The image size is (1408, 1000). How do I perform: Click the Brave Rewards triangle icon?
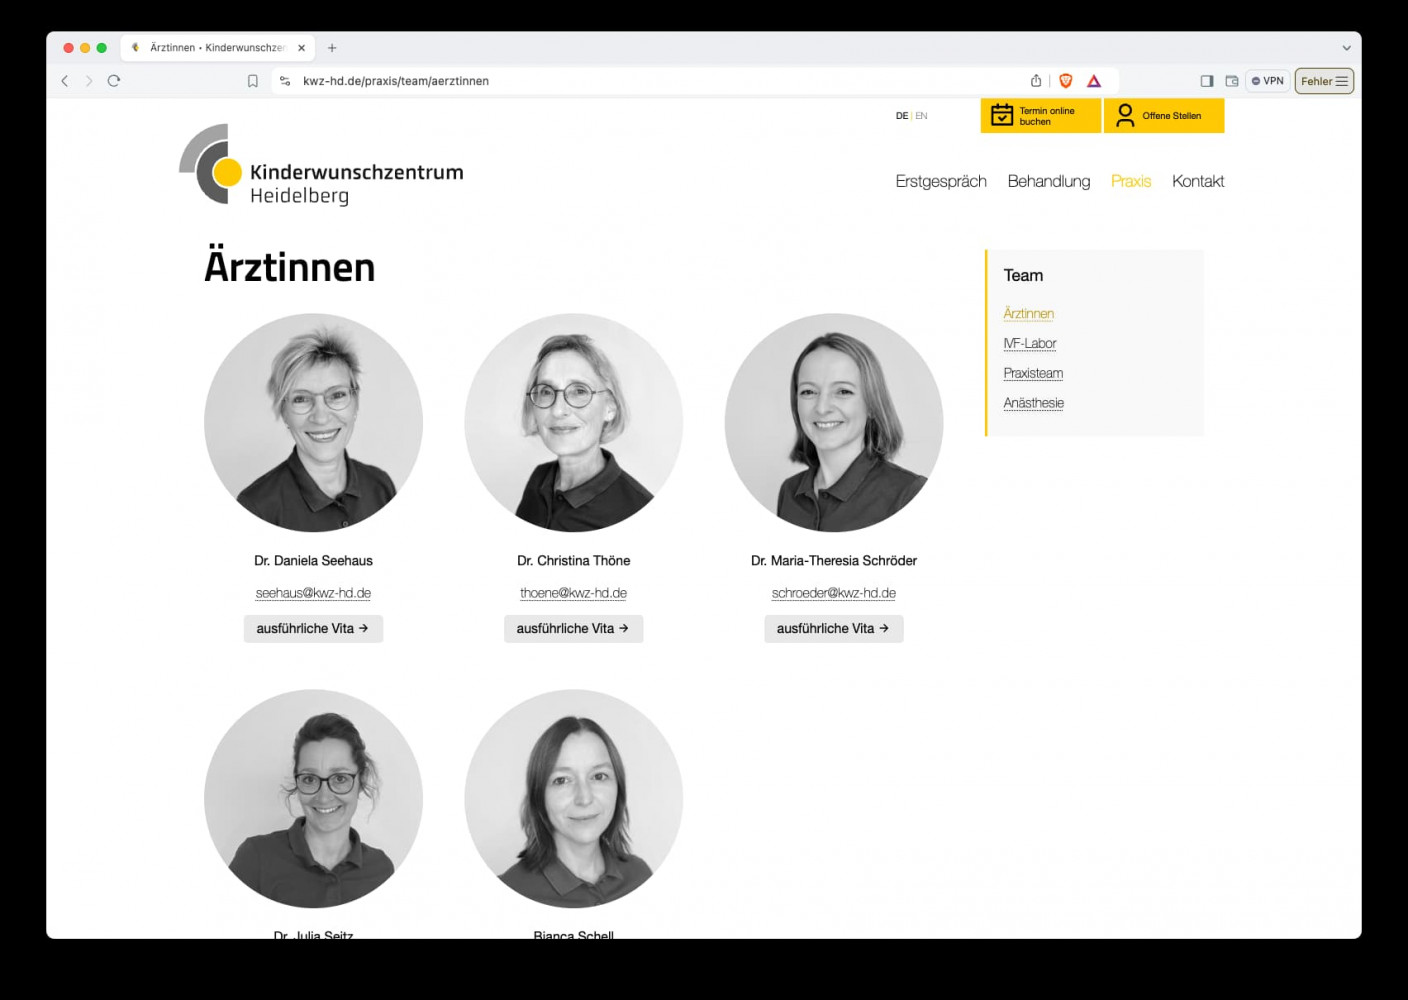click(x=1094, y=81)
